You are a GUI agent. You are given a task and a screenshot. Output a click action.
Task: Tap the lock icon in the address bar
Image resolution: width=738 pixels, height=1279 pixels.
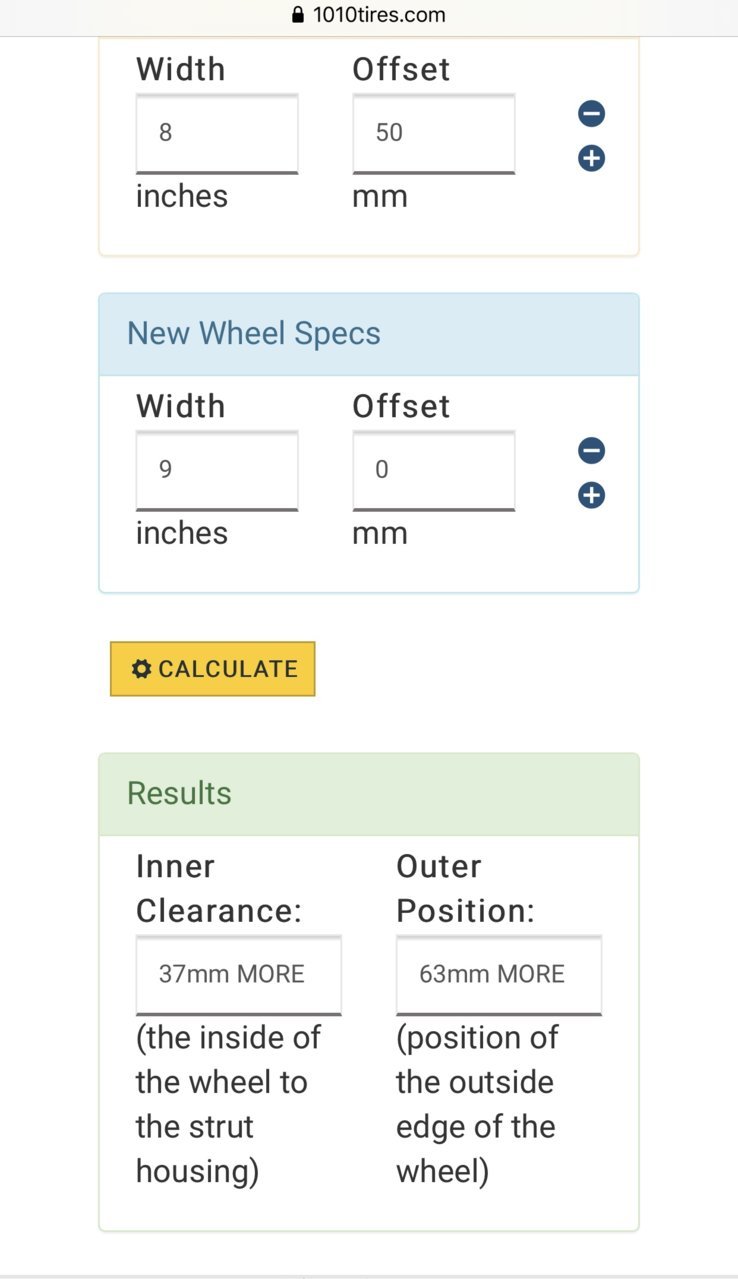click(x=297, y=15)
